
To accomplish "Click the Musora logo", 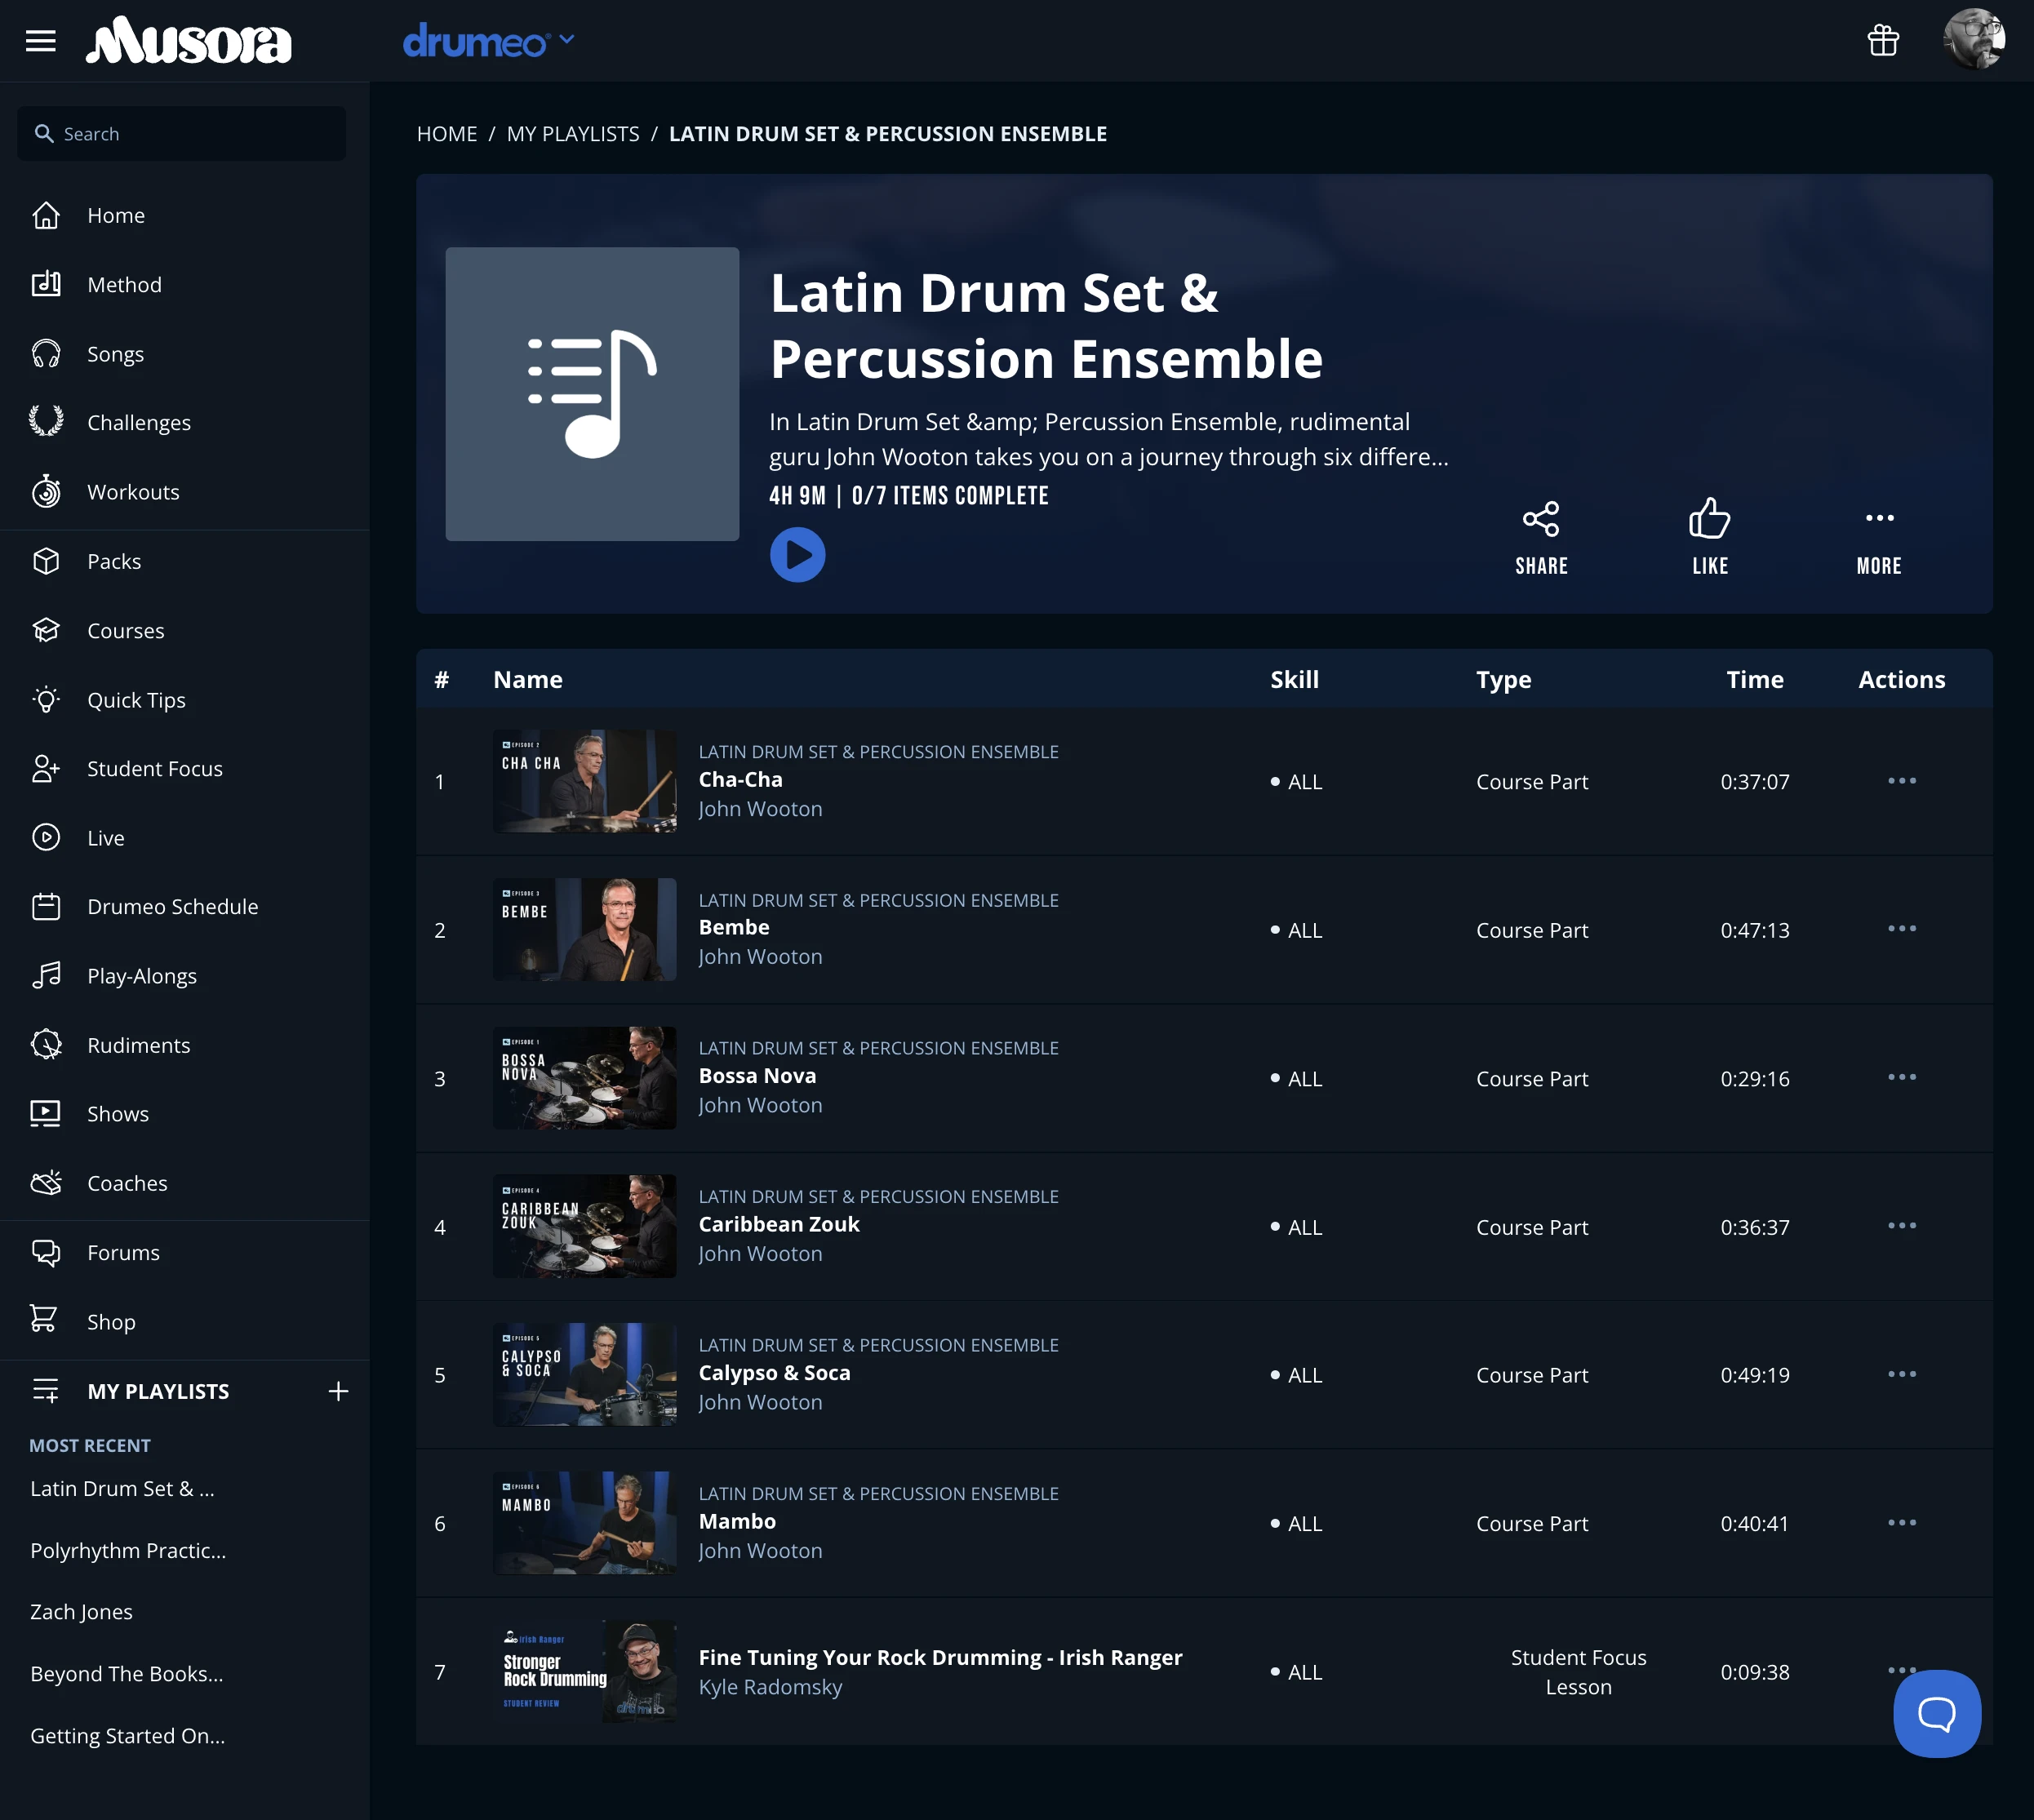I will tap(189, 41).
